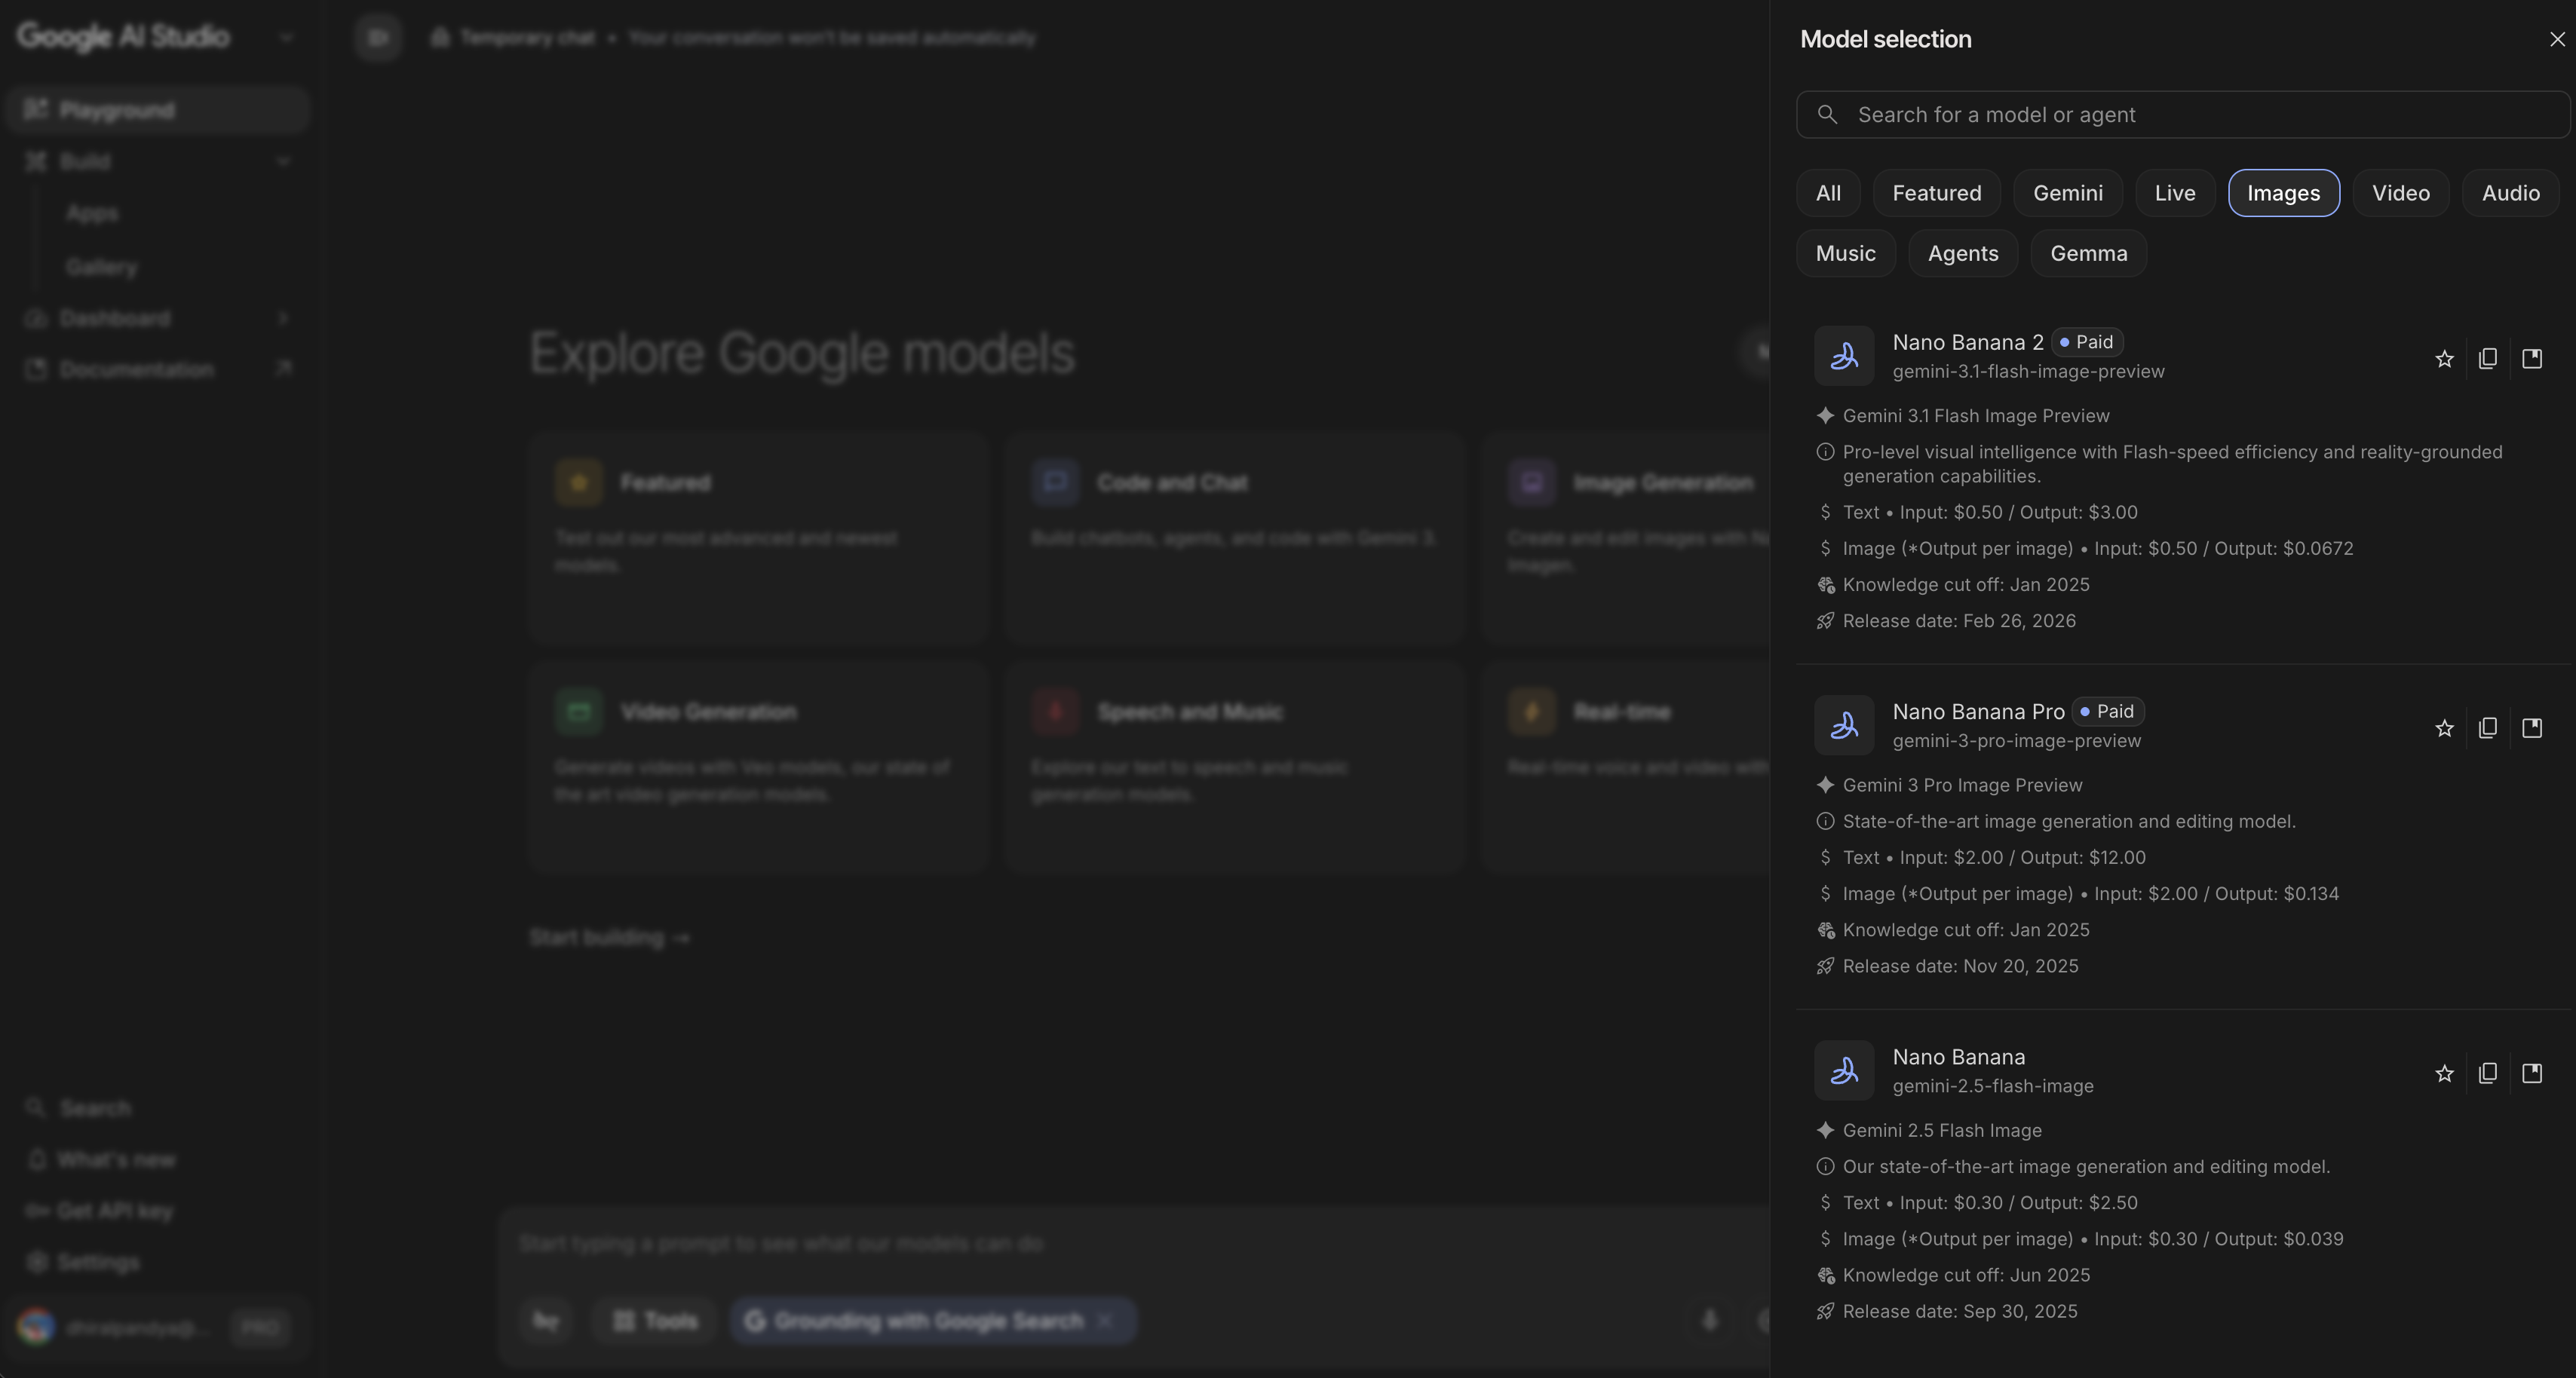Click the Start building link

(x=610, y=938)
